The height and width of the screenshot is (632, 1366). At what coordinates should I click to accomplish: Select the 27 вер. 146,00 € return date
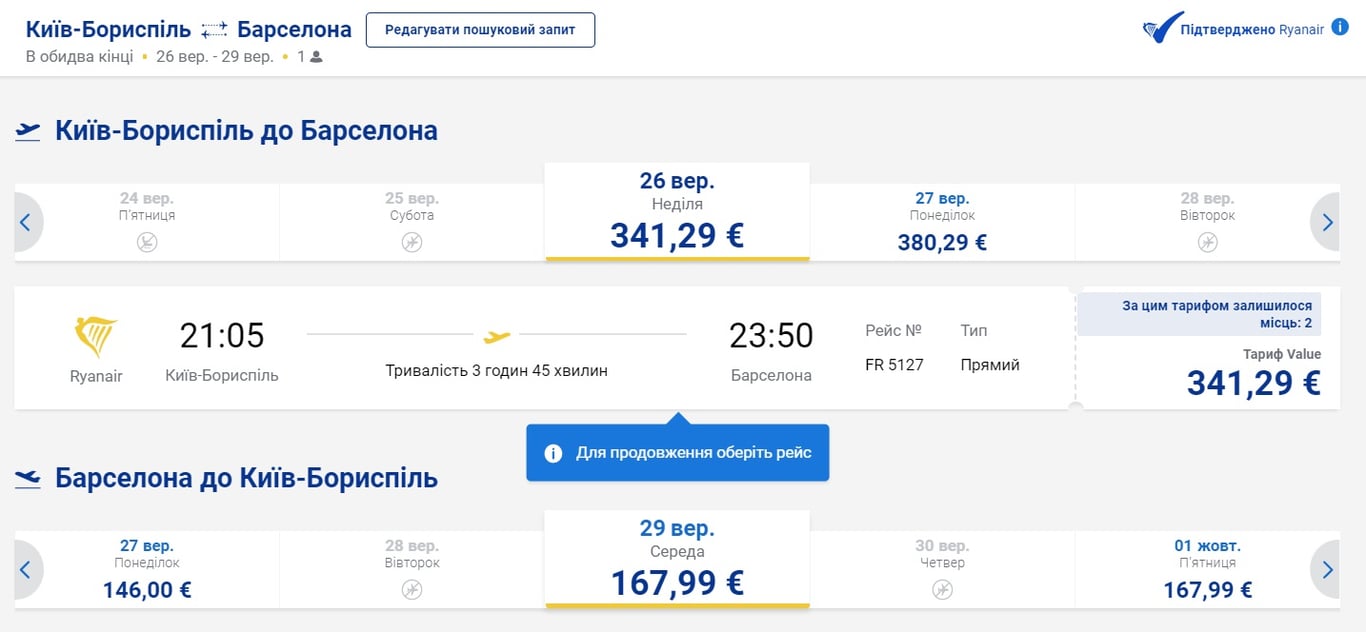tap(147, 570)
